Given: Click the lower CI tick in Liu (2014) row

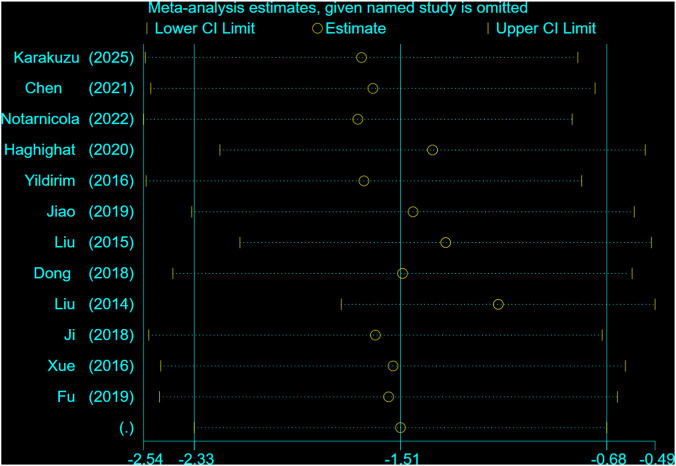Looking at the screenshot, I should [341, 304].
